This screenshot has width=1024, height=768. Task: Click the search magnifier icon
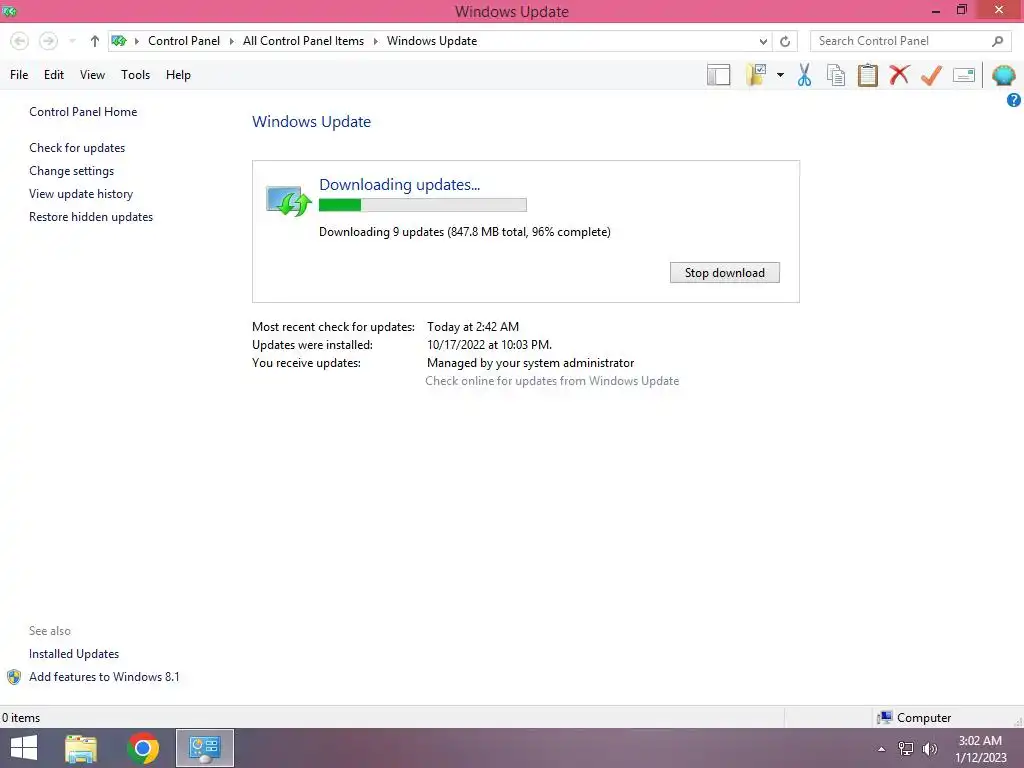pyautogui.click(x=997, y=41)
